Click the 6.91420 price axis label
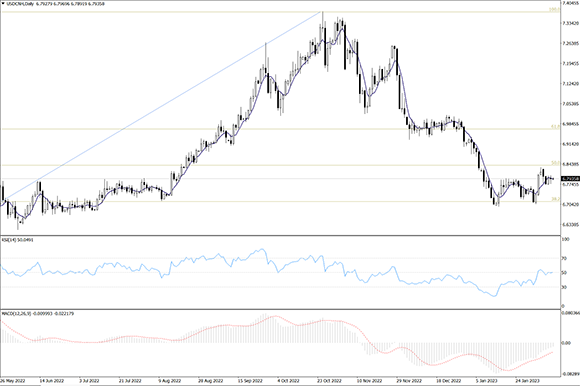 570,143
